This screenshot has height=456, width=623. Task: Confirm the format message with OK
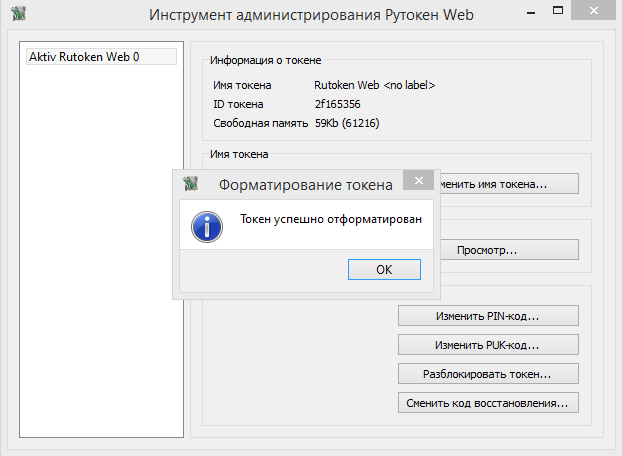point(384,270)
